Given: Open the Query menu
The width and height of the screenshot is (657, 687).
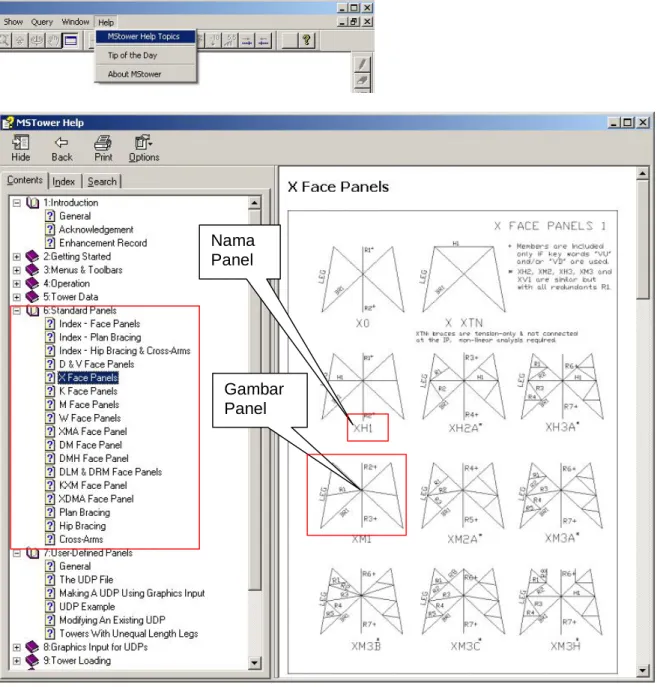Looking at the screenshot, I should pos(42,22).
